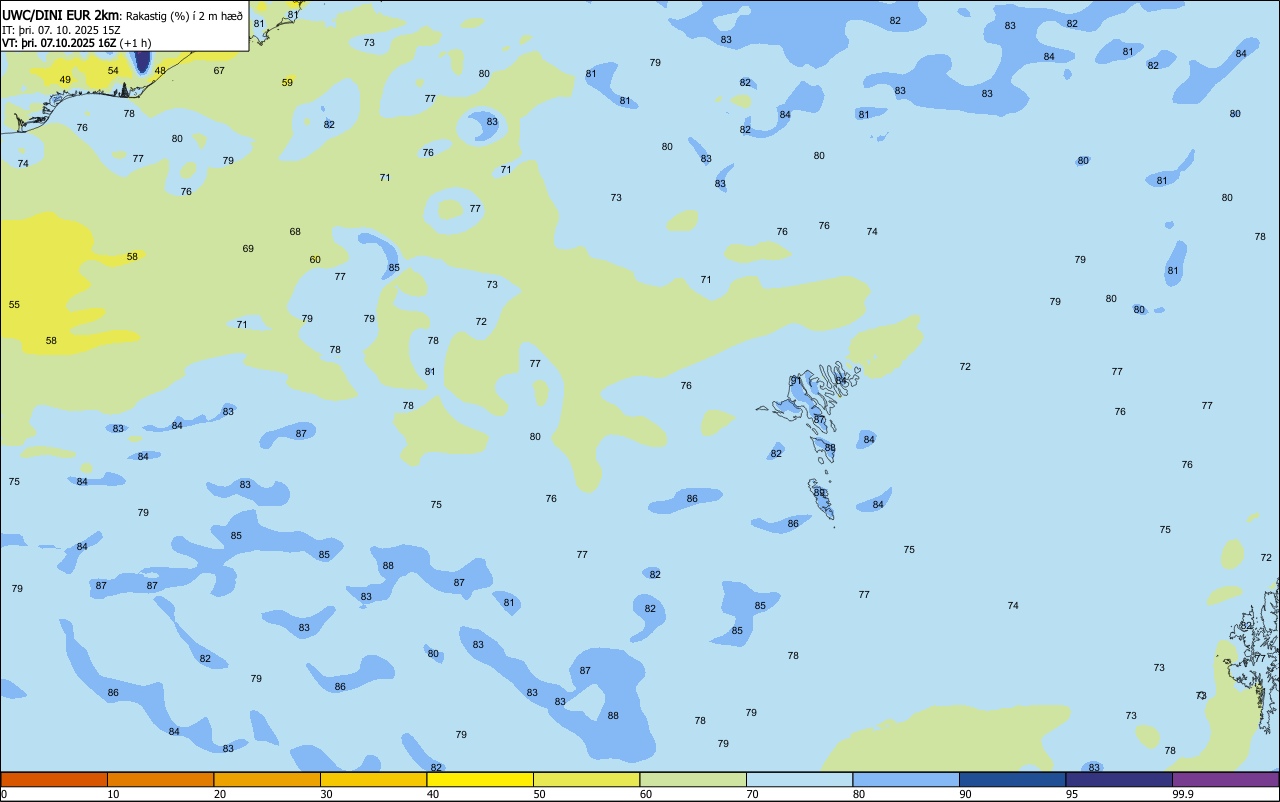The width and height of the screenshot is (1280, 802).
Task: Click the 'IT: þri. 07. 10. 2025 15Z' line
Action: tap(61, 29)
